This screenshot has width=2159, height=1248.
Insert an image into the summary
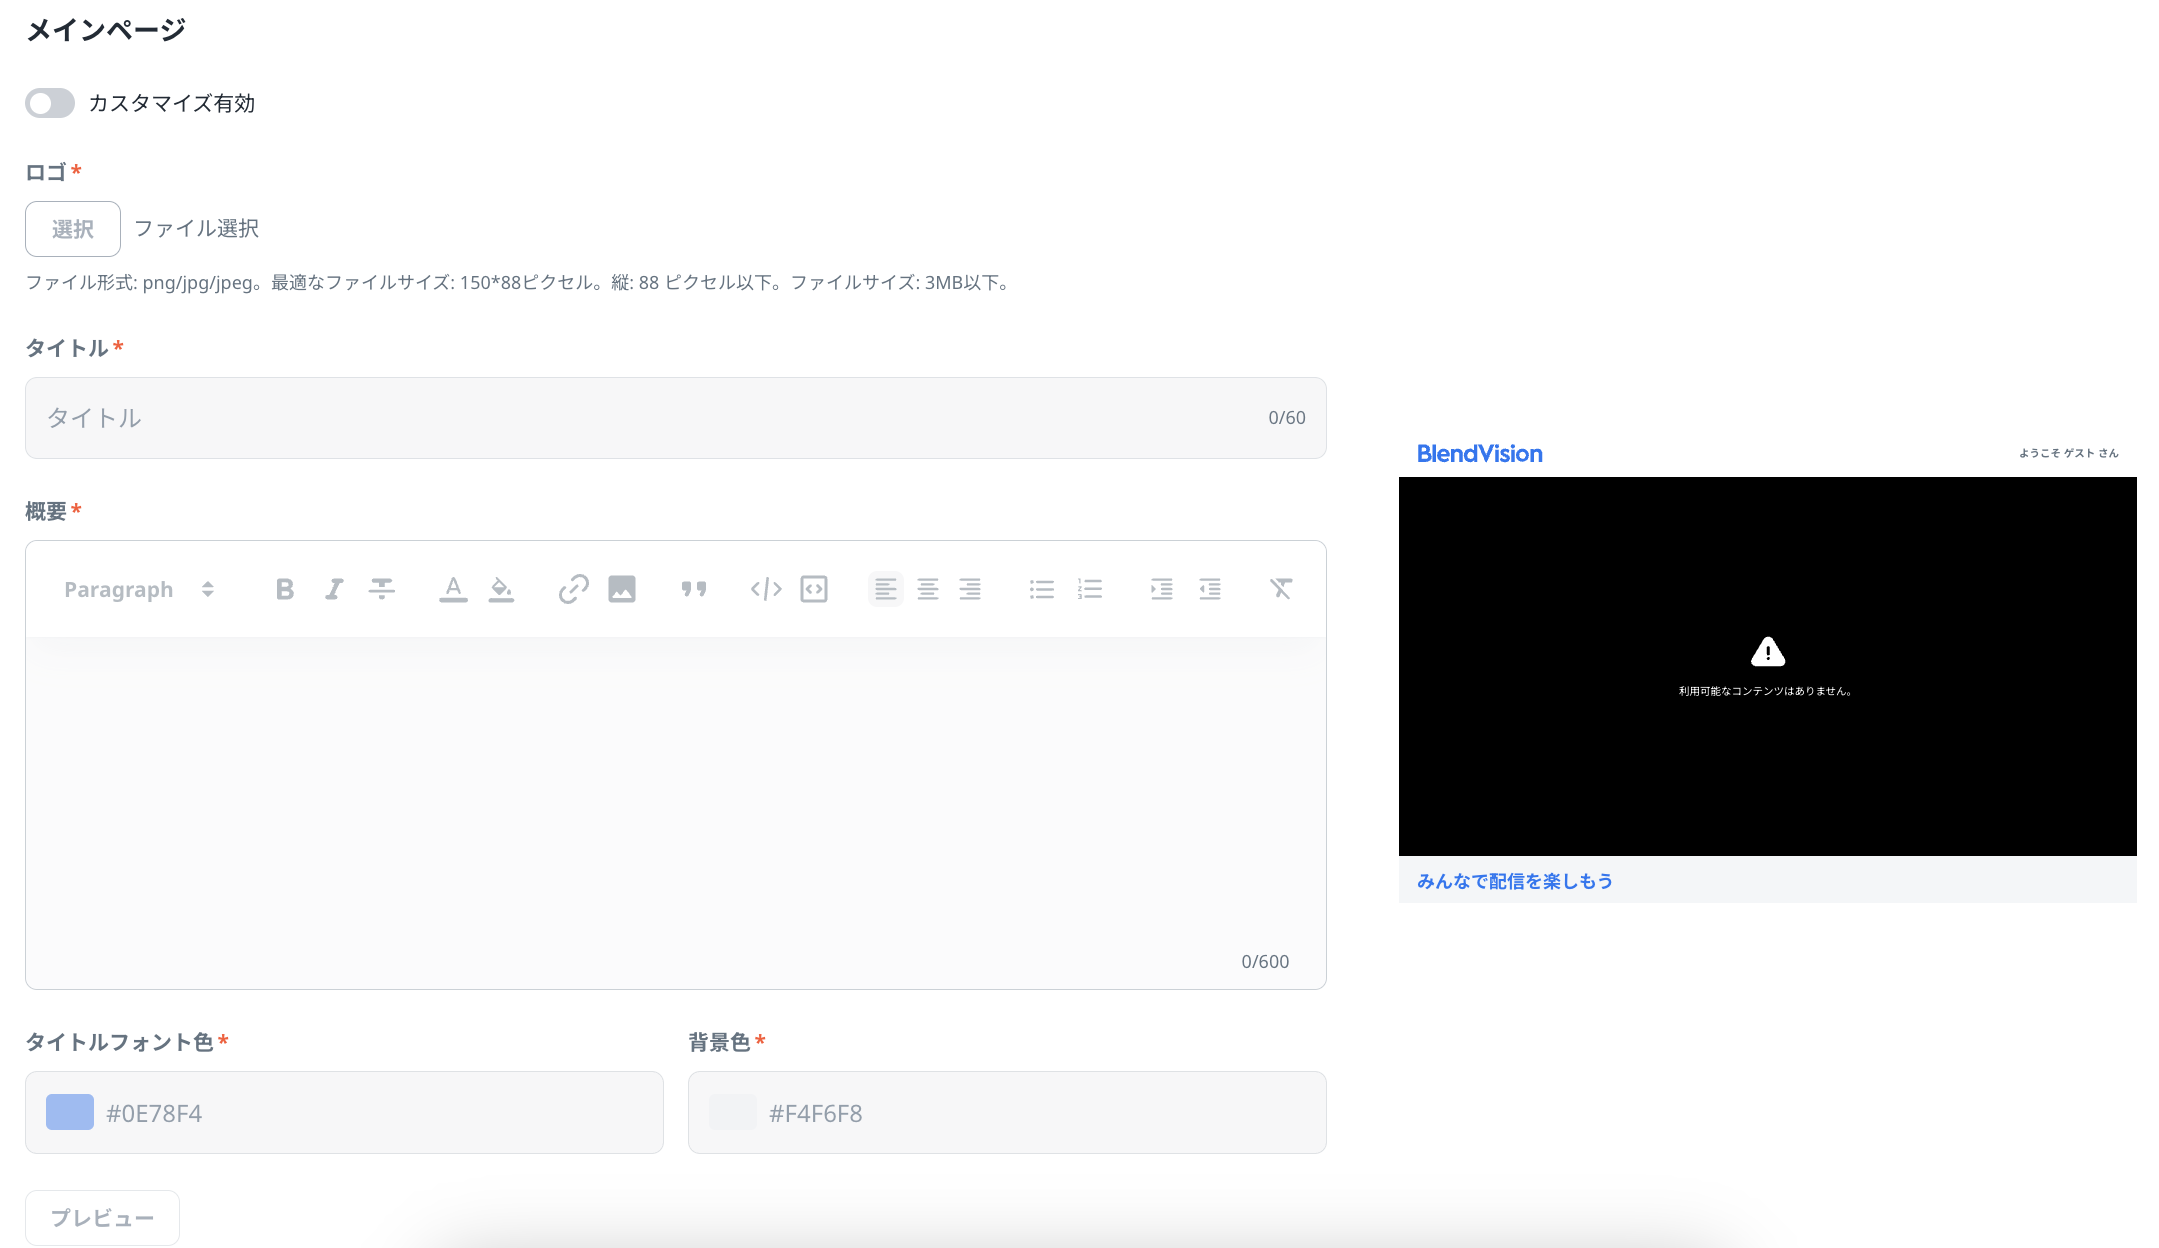pyautogui.click(x=622, y=589)
